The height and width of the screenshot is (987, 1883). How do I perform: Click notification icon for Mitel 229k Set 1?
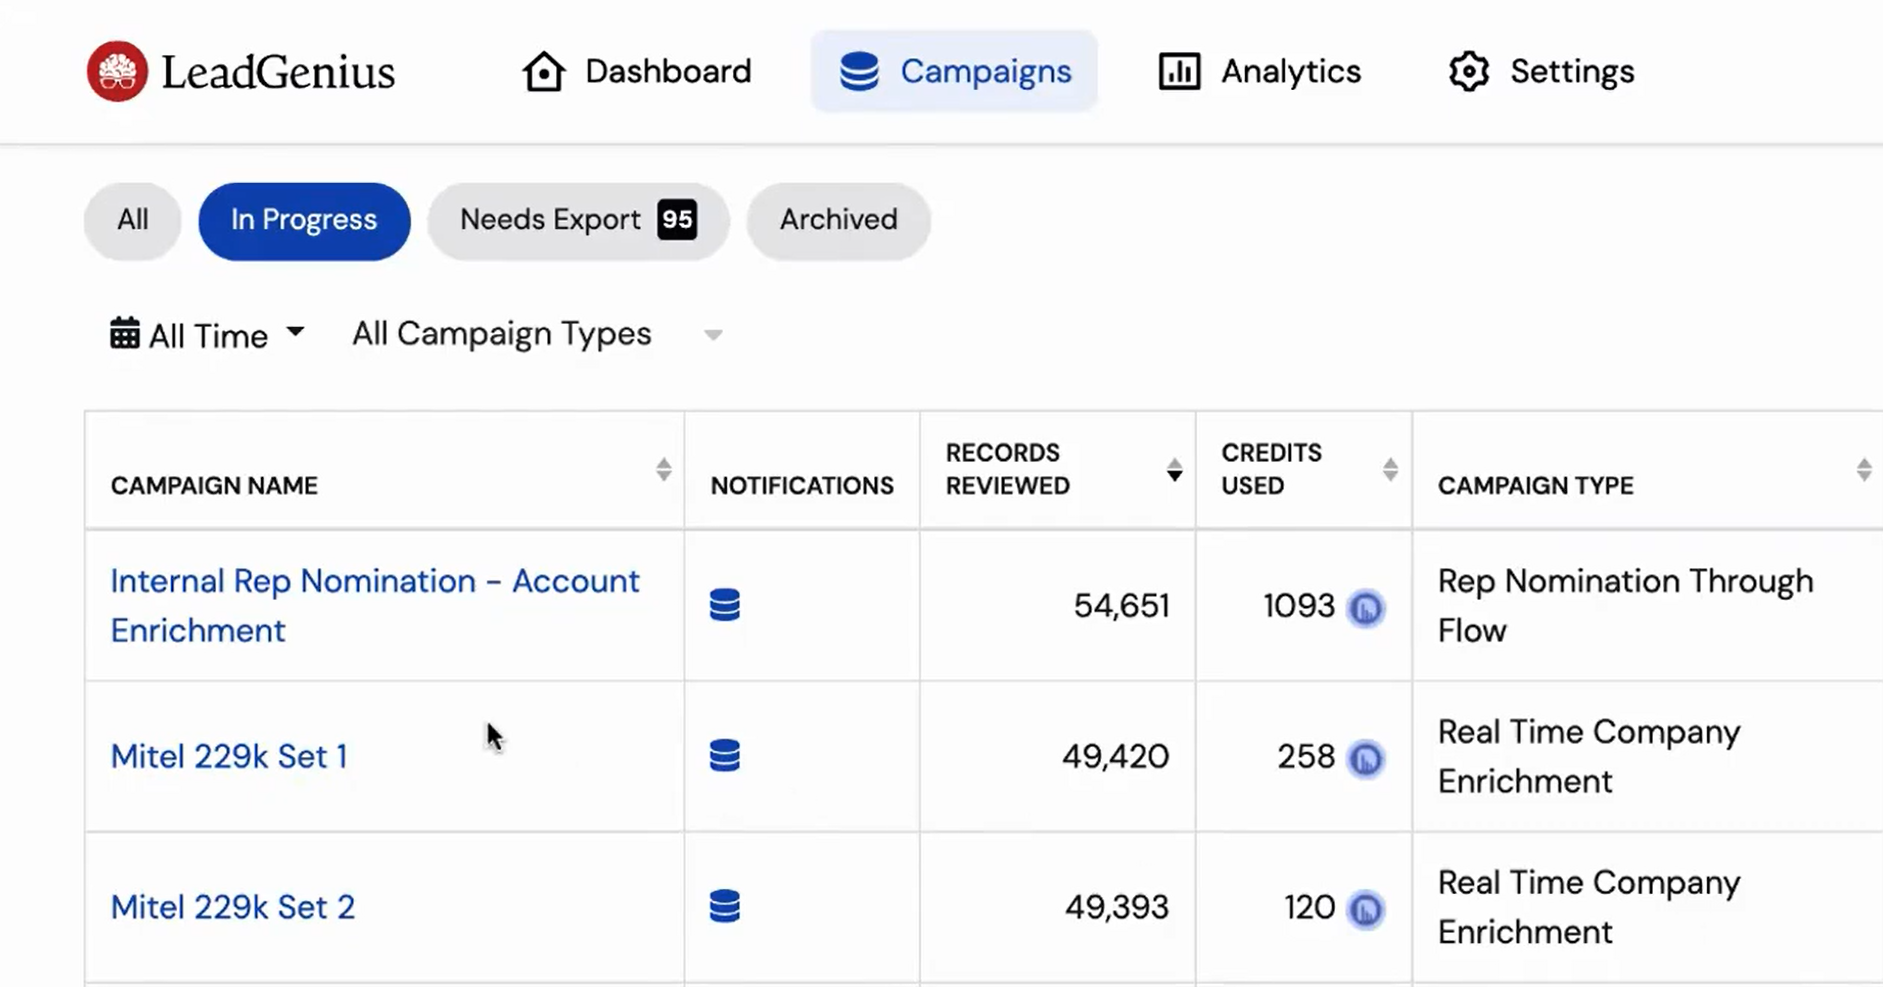pyautogui.click(x=725, y=756)
